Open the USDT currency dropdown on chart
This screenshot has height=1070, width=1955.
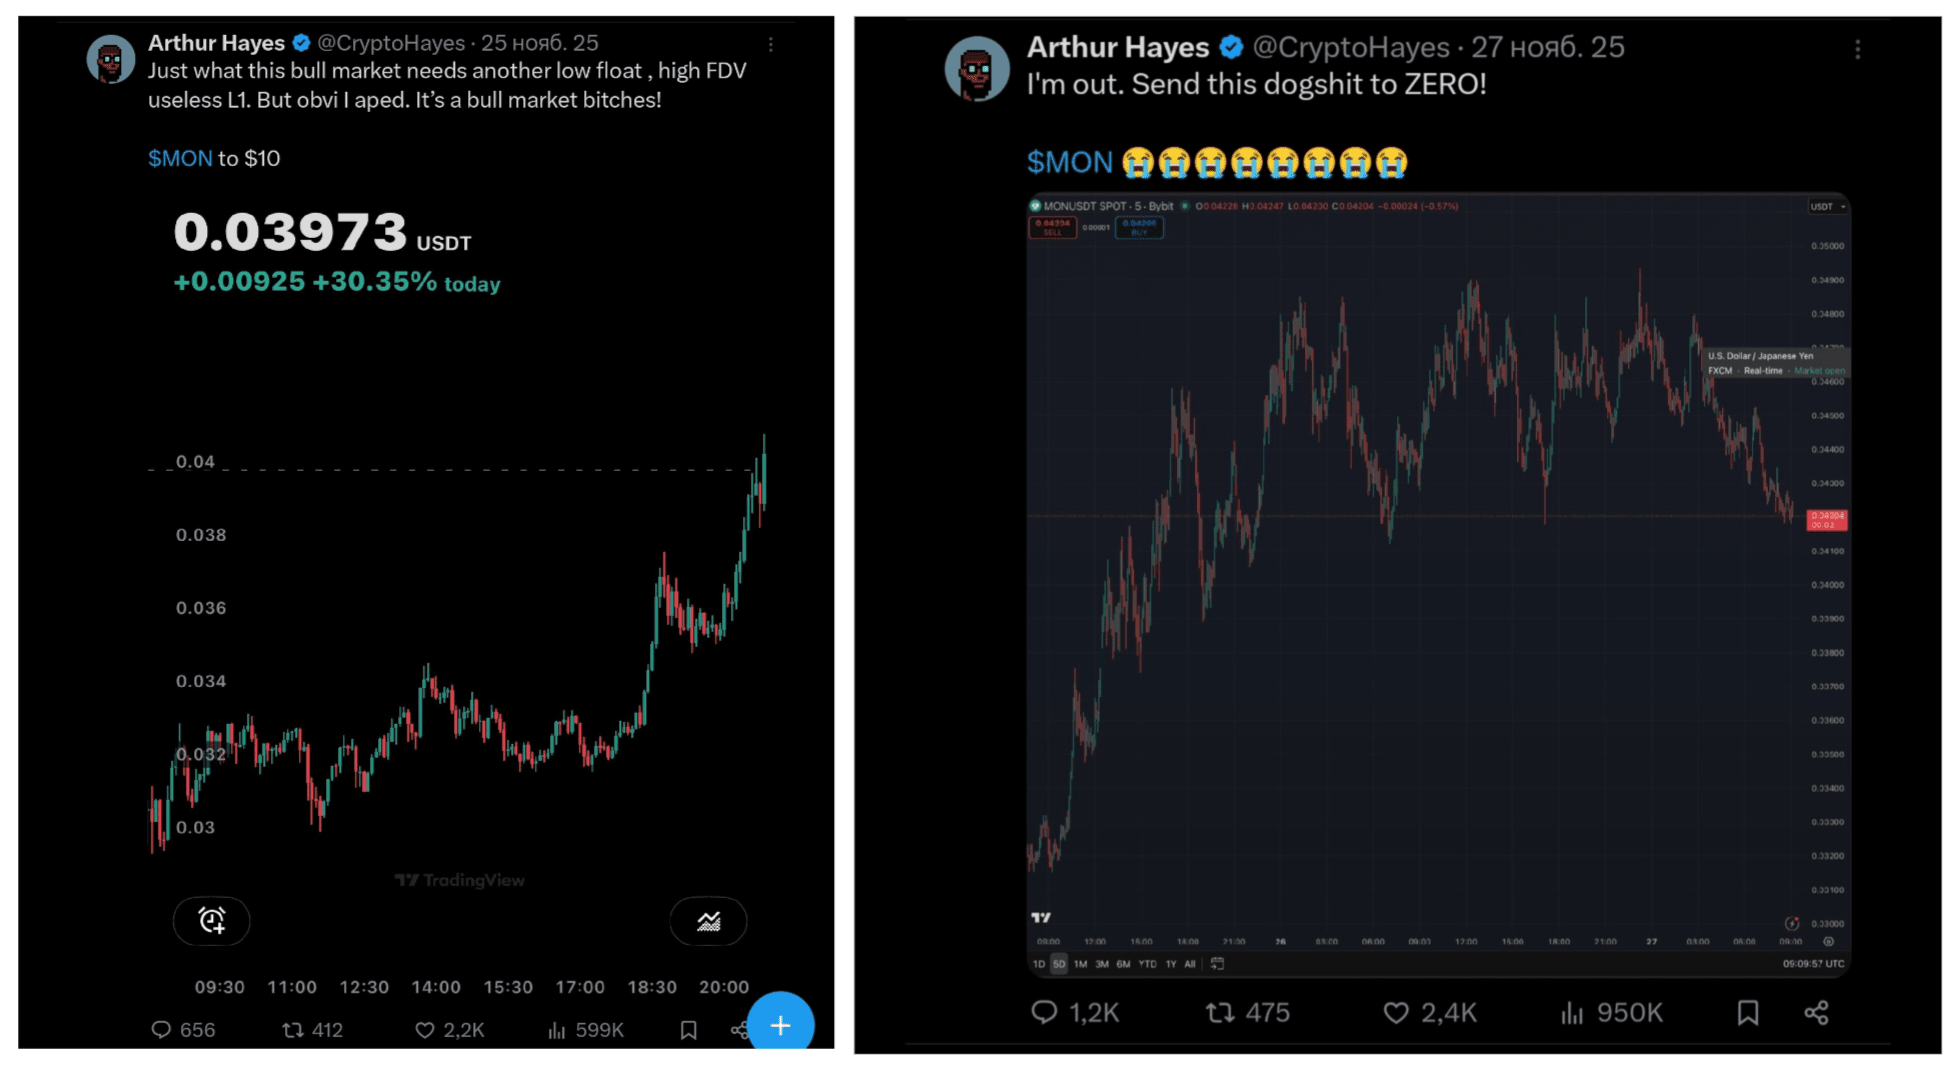point(1827,207)
